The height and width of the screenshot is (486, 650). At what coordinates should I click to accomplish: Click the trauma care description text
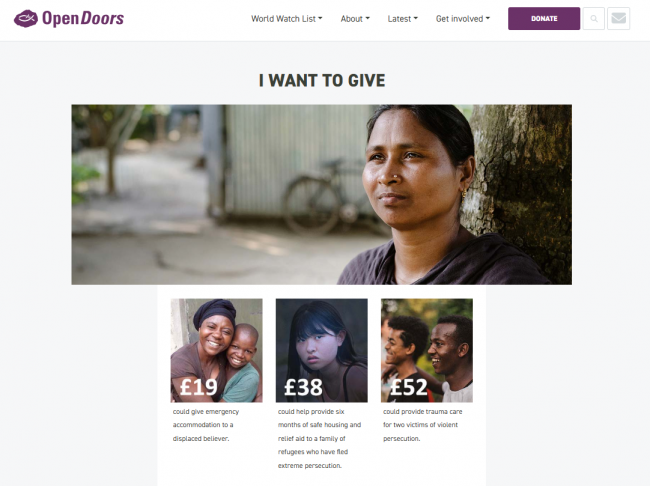pyautogui.click(x=422, y=425)
